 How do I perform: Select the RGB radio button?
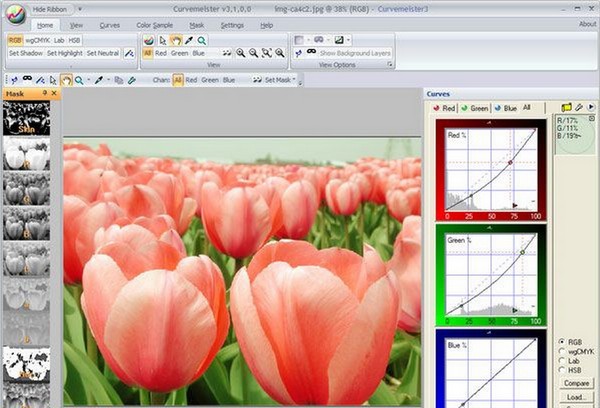pos(562,341)
